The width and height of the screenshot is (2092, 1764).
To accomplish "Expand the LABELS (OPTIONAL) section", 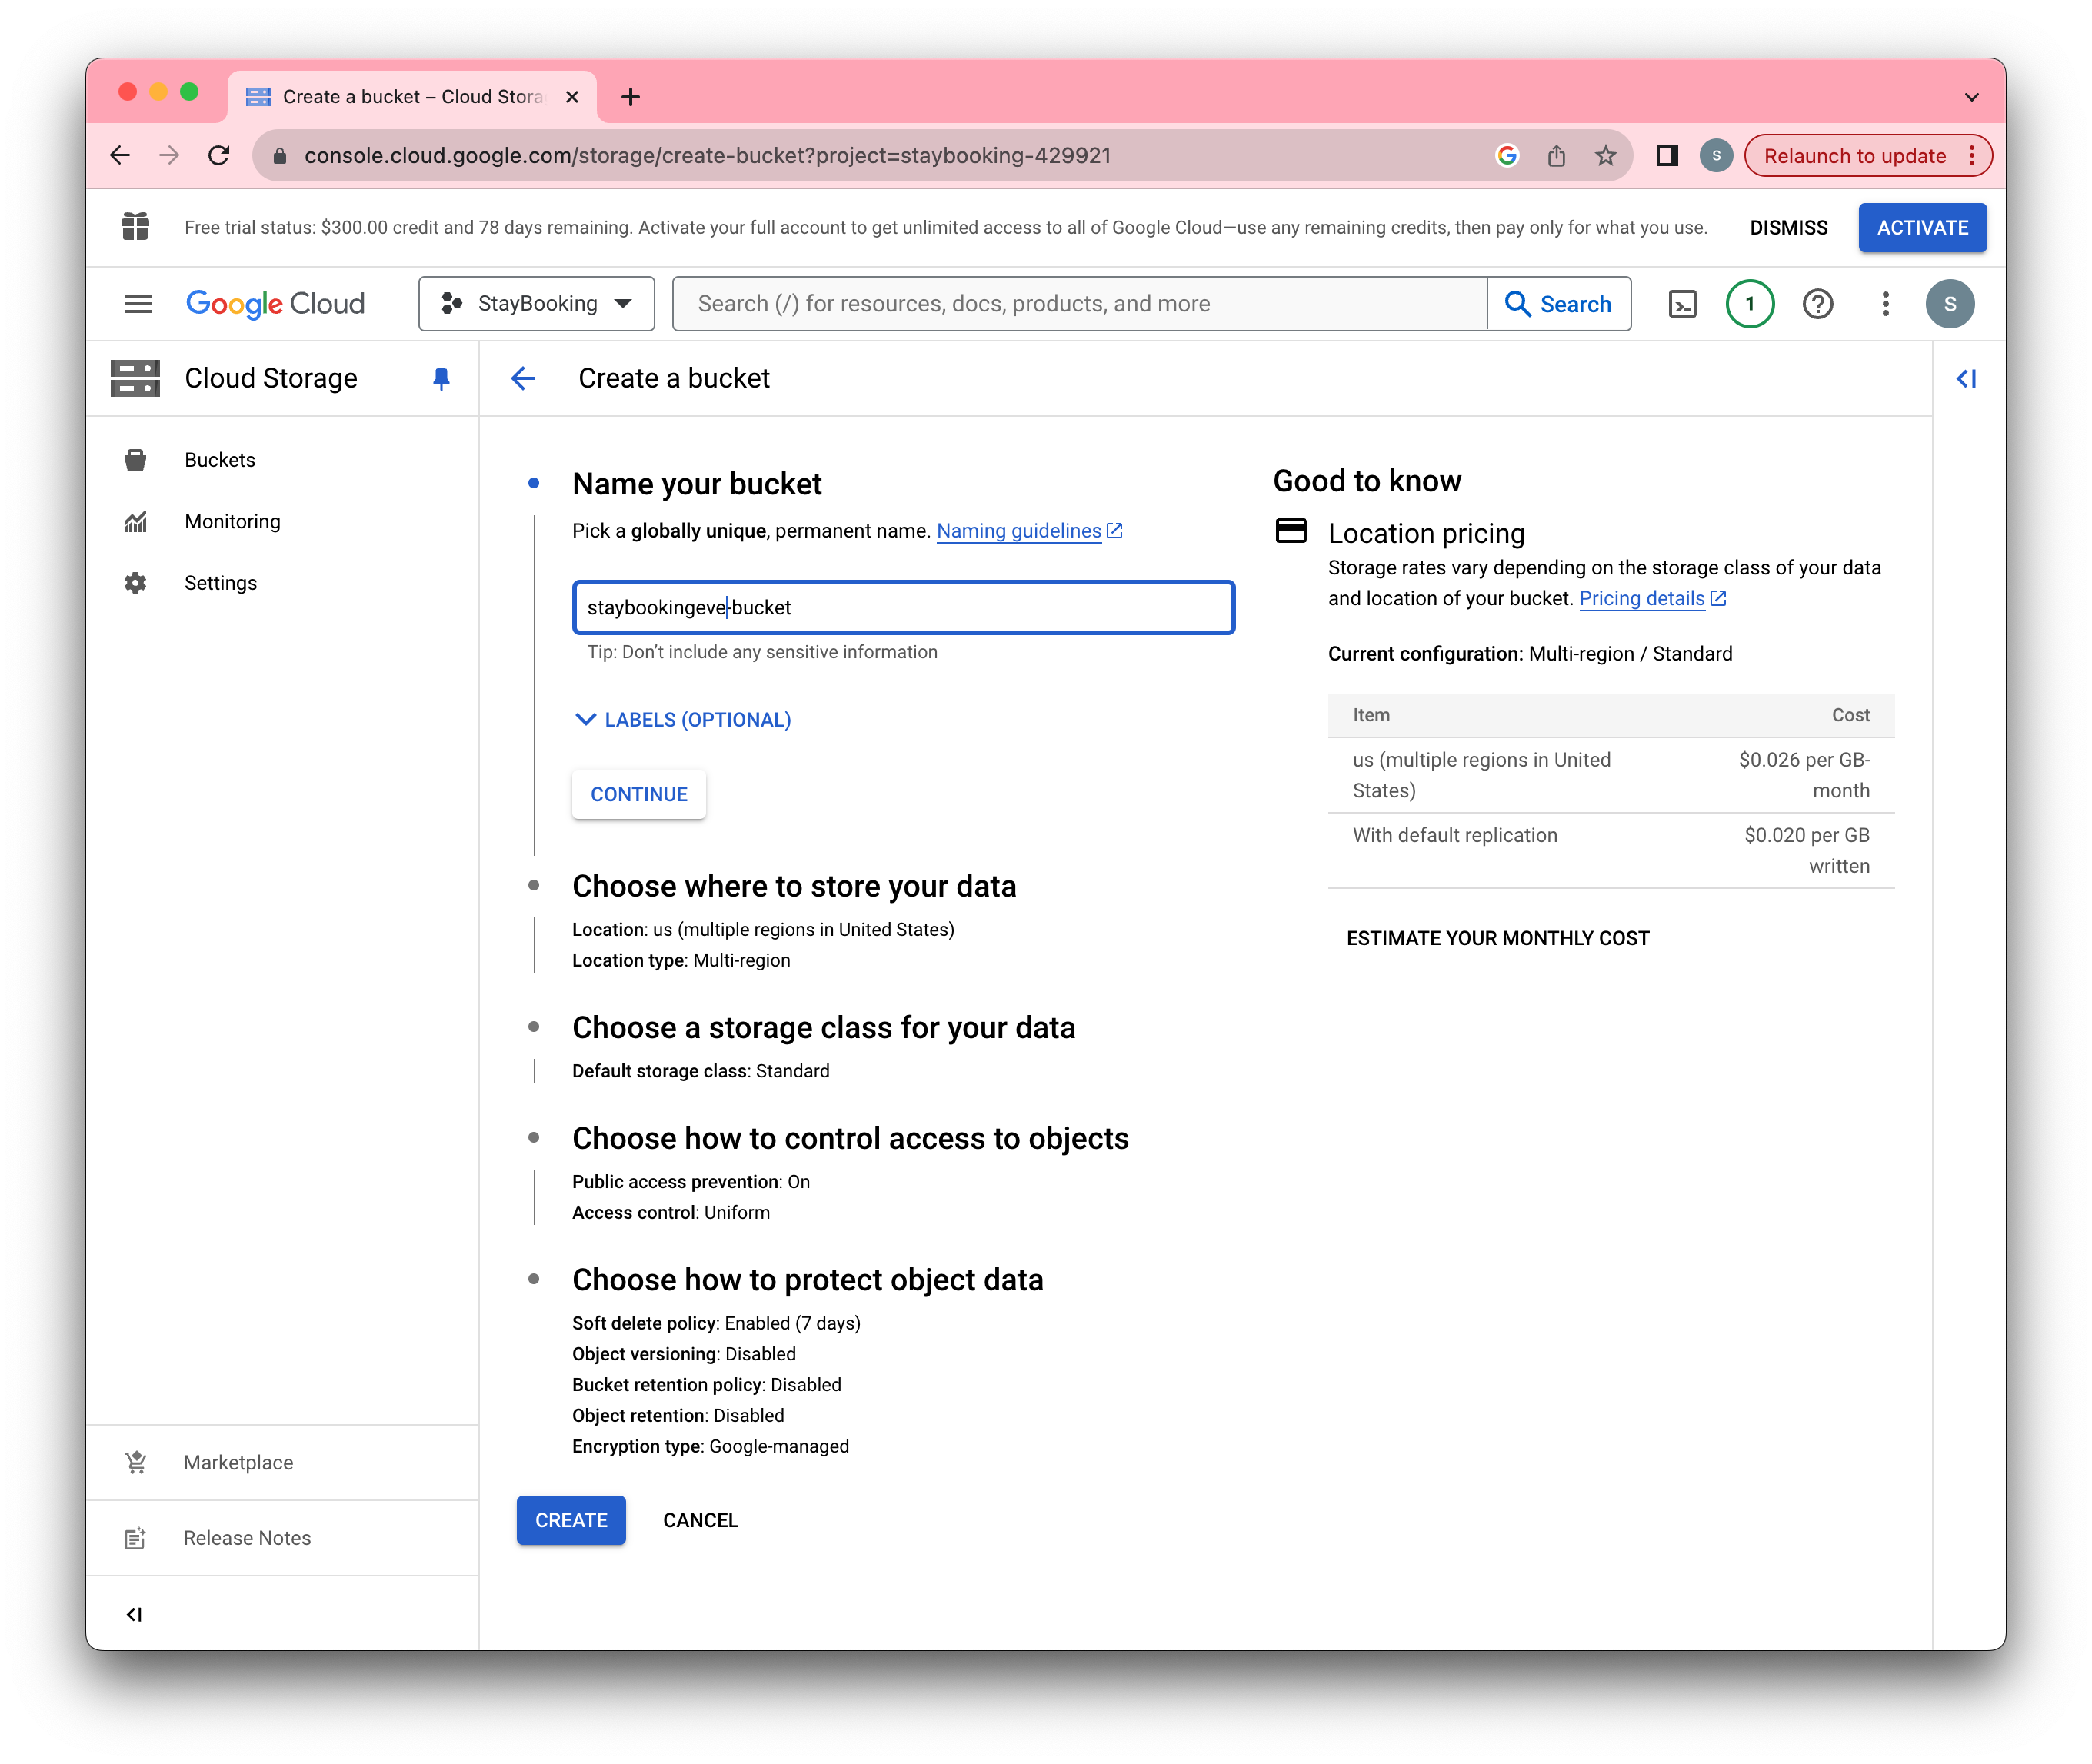I will pos(684,720).
